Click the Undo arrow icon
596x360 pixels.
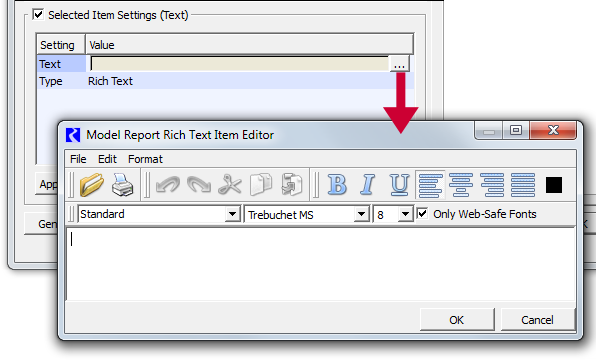pos(168,185)
